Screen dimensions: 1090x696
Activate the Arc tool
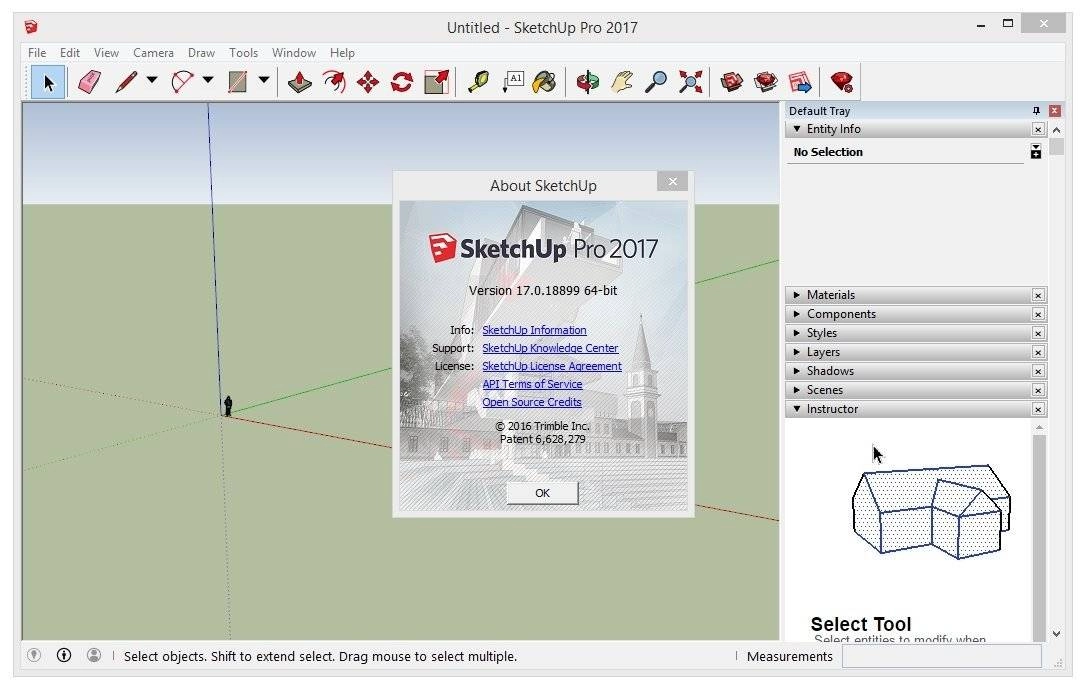click(x=182, y=83)
